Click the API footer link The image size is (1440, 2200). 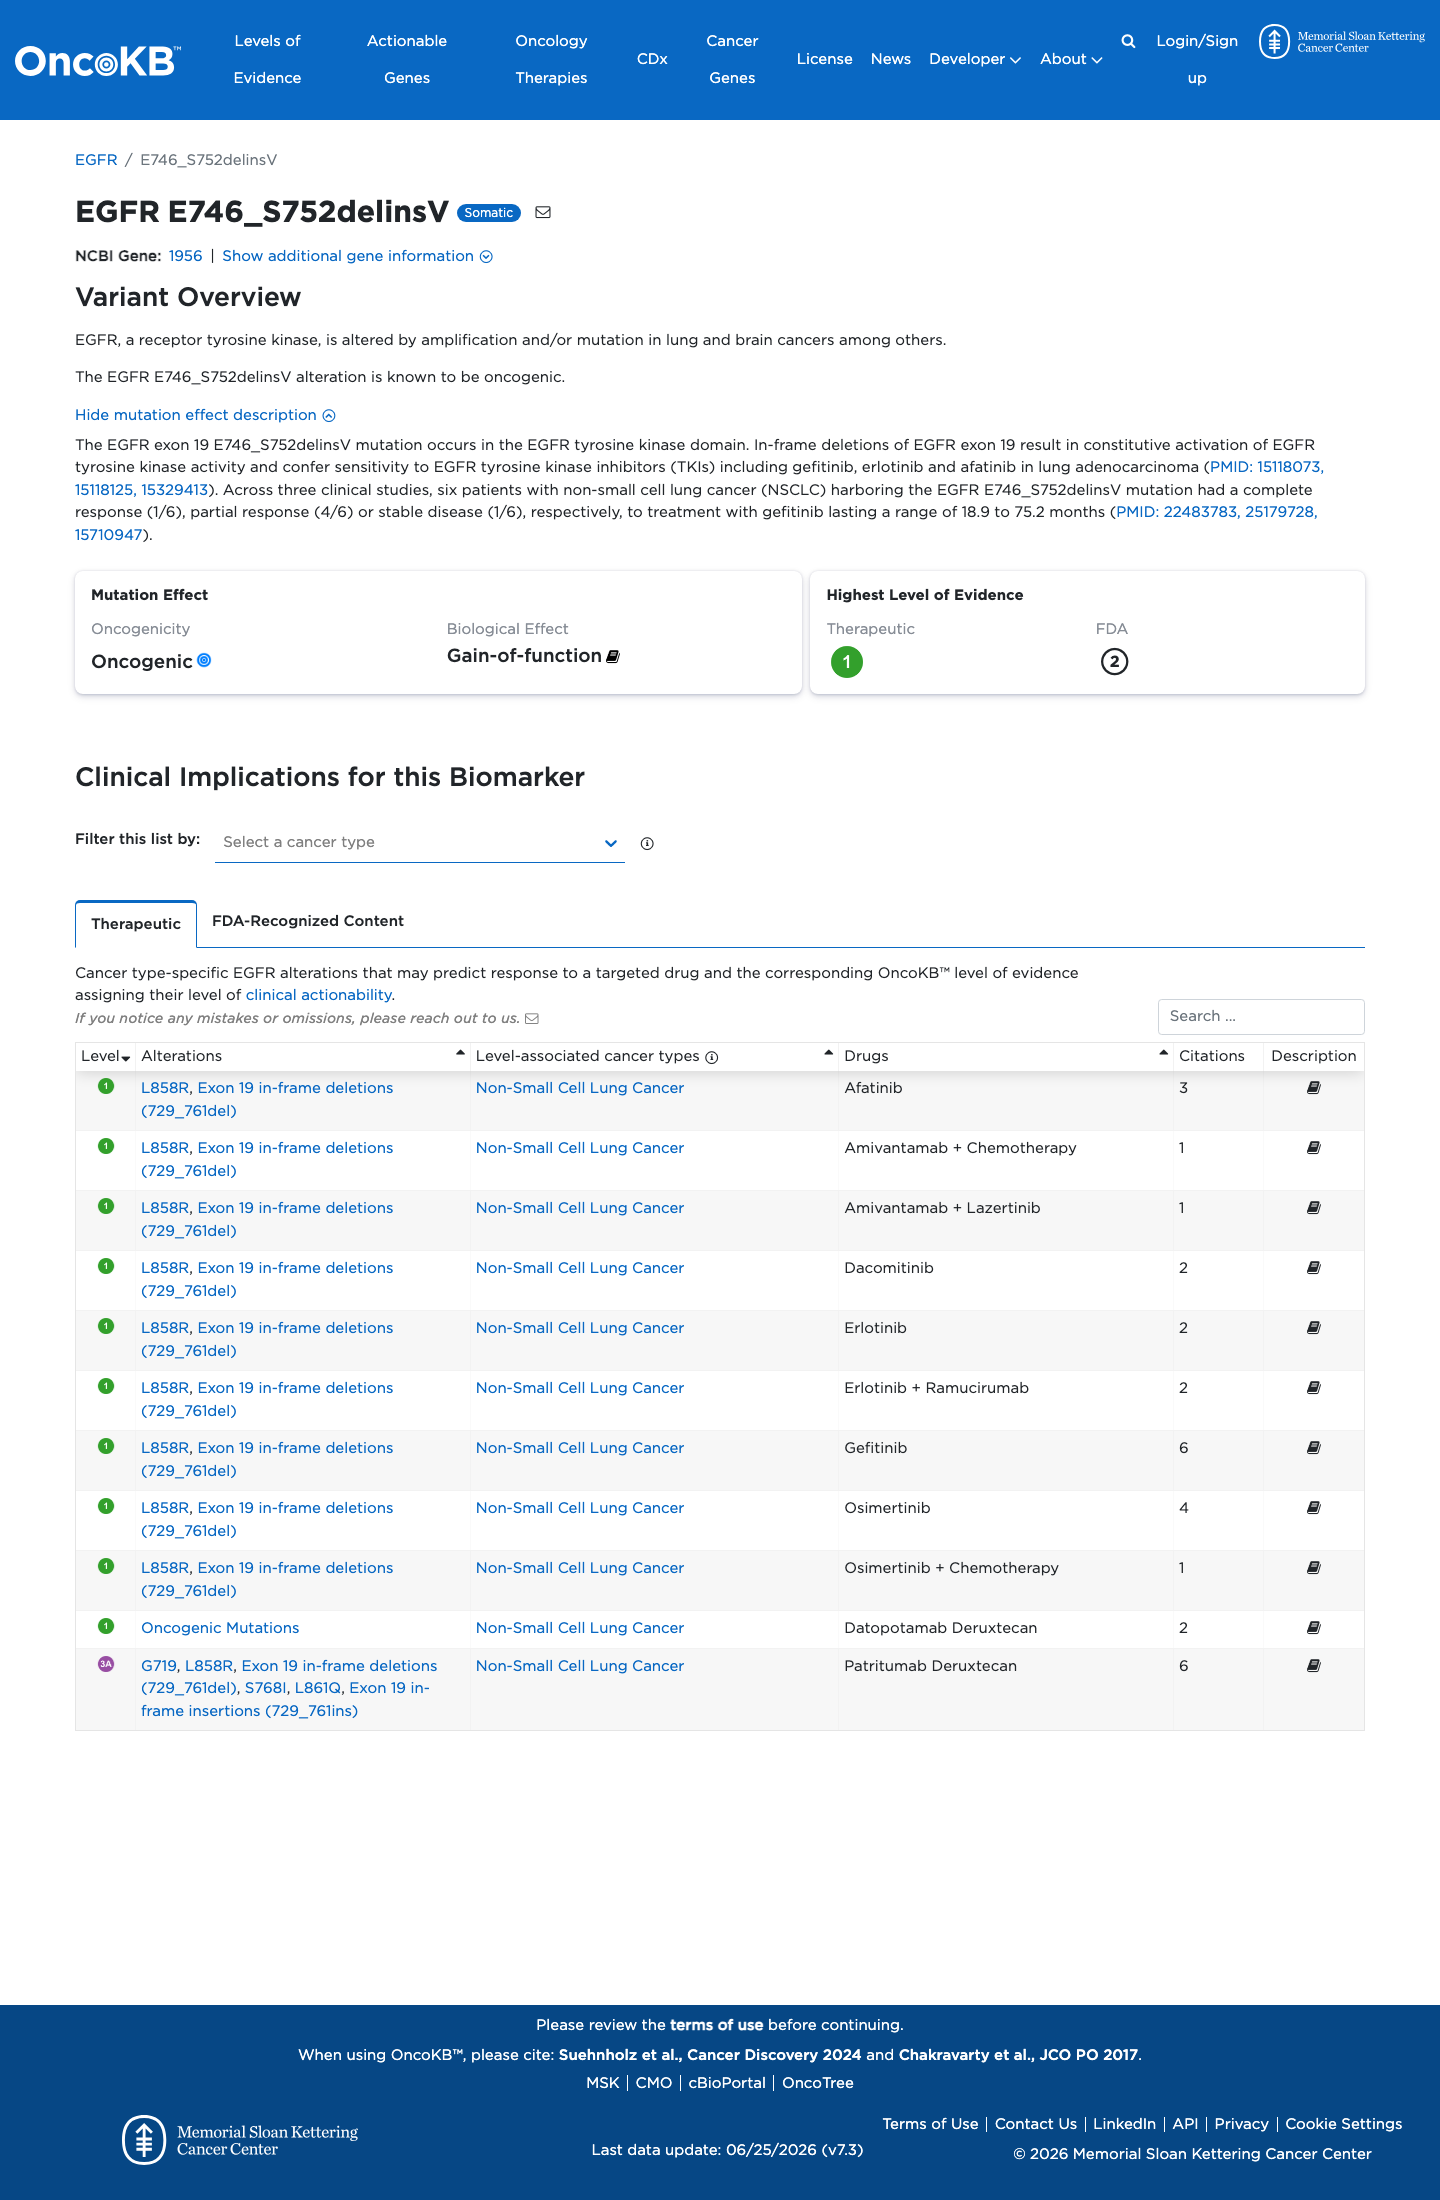(x=1185, y=2124)
